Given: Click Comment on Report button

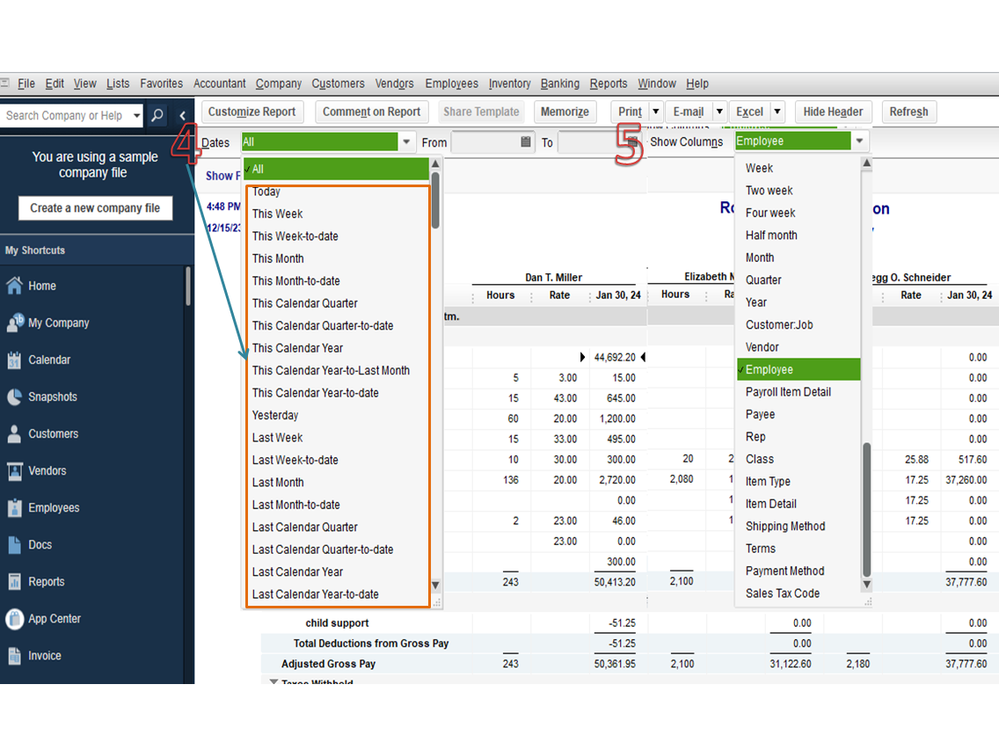Looking at the screenshot, I should click(x=371, y=111).
